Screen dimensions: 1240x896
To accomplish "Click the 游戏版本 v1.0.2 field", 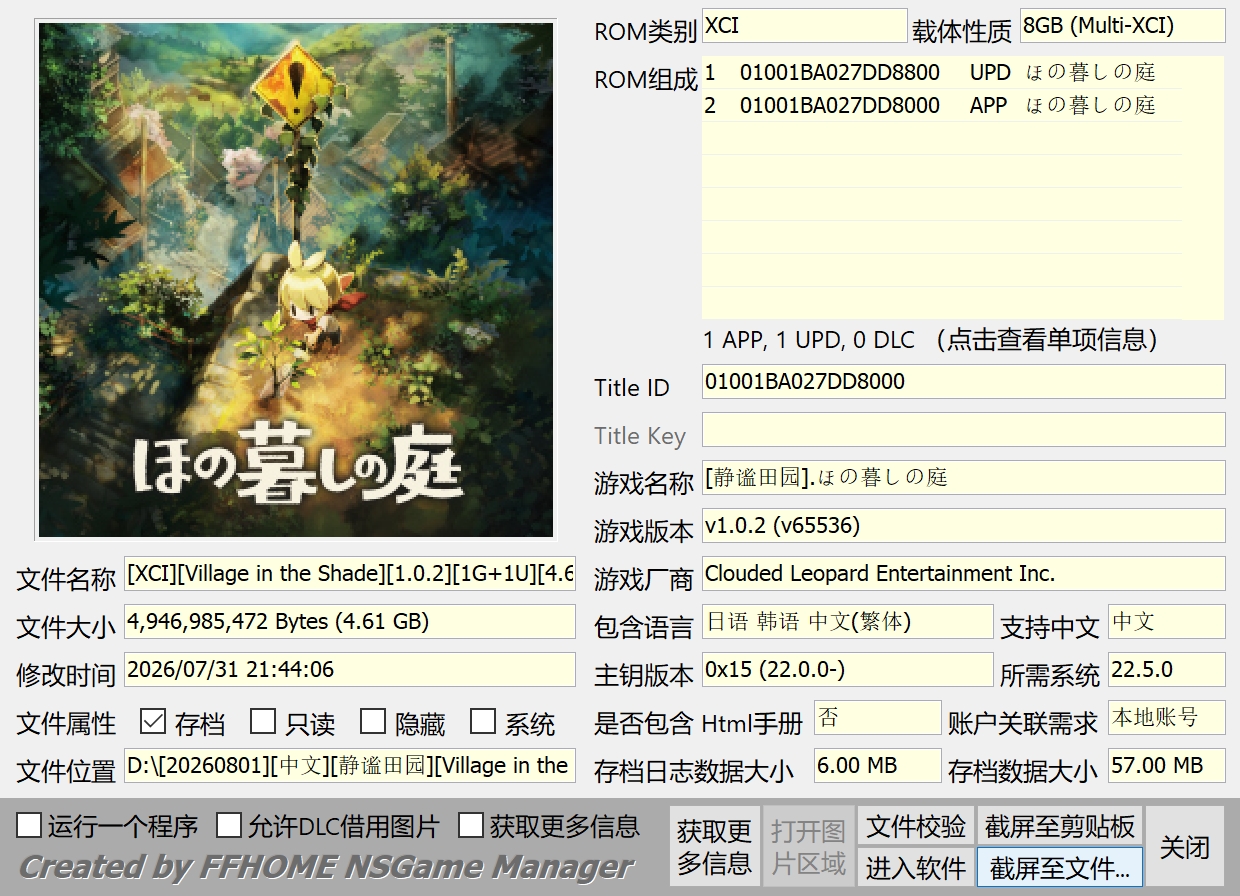I will click(963, 525).
